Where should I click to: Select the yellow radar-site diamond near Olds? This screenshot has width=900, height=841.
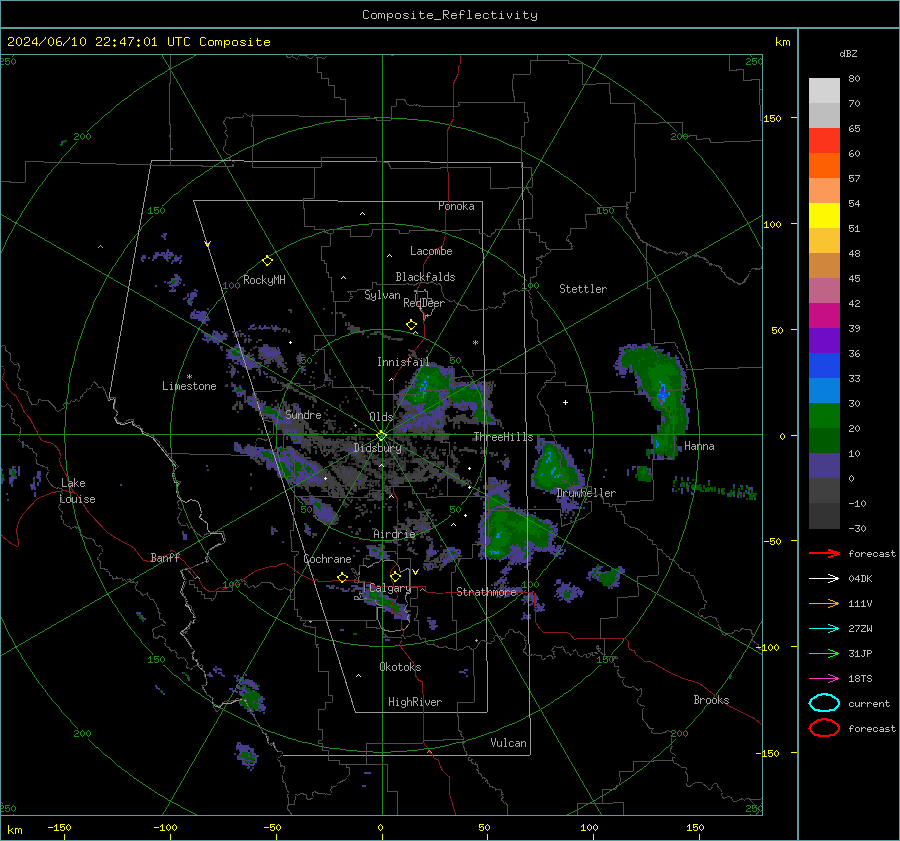pyautogui.click(x=381, y=436)
